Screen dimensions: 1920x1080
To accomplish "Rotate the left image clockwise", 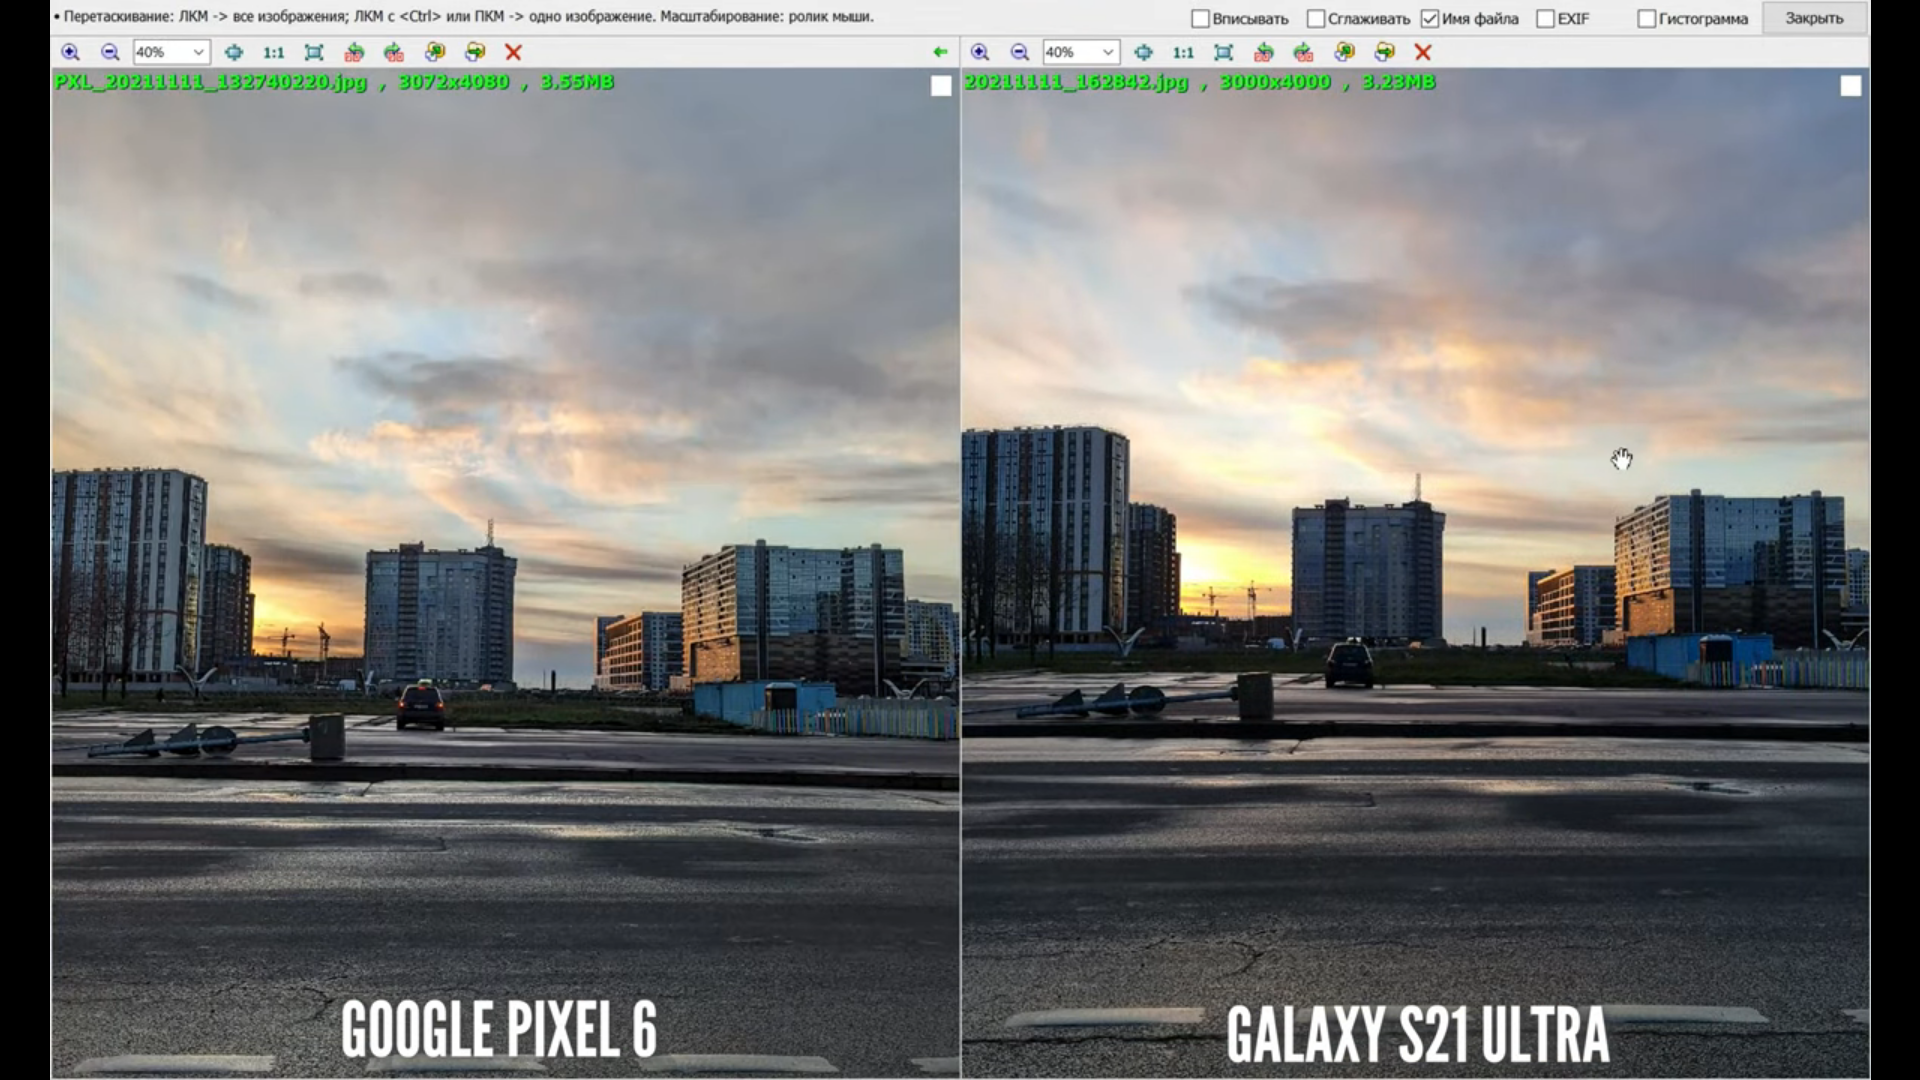I will coord(394,52).
